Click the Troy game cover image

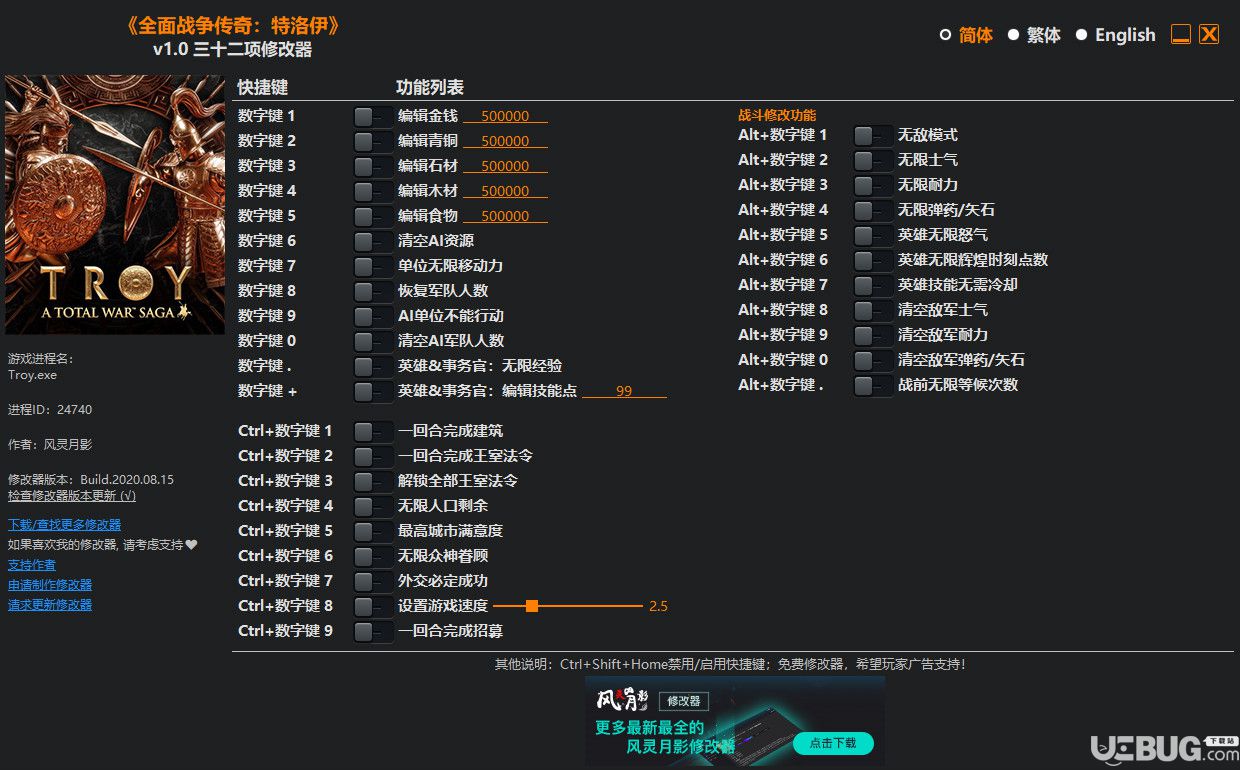coord(115,205)
